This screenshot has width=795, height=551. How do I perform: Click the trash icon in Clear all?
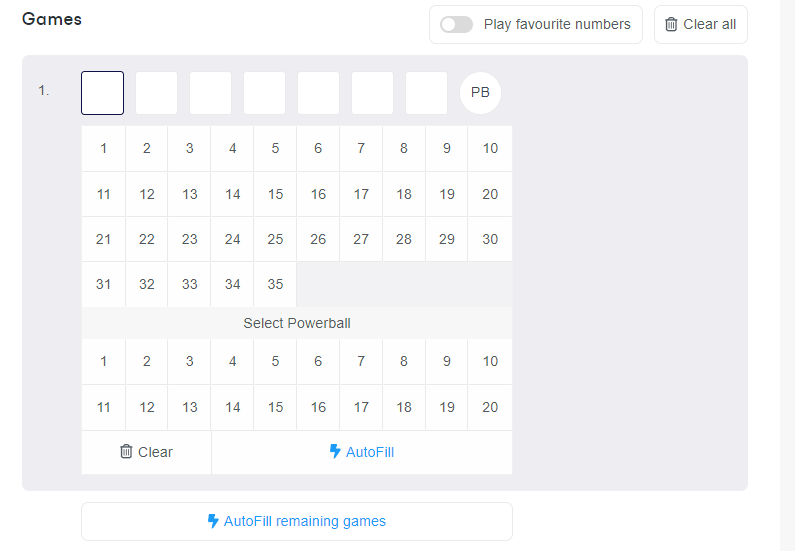[671, 24]
